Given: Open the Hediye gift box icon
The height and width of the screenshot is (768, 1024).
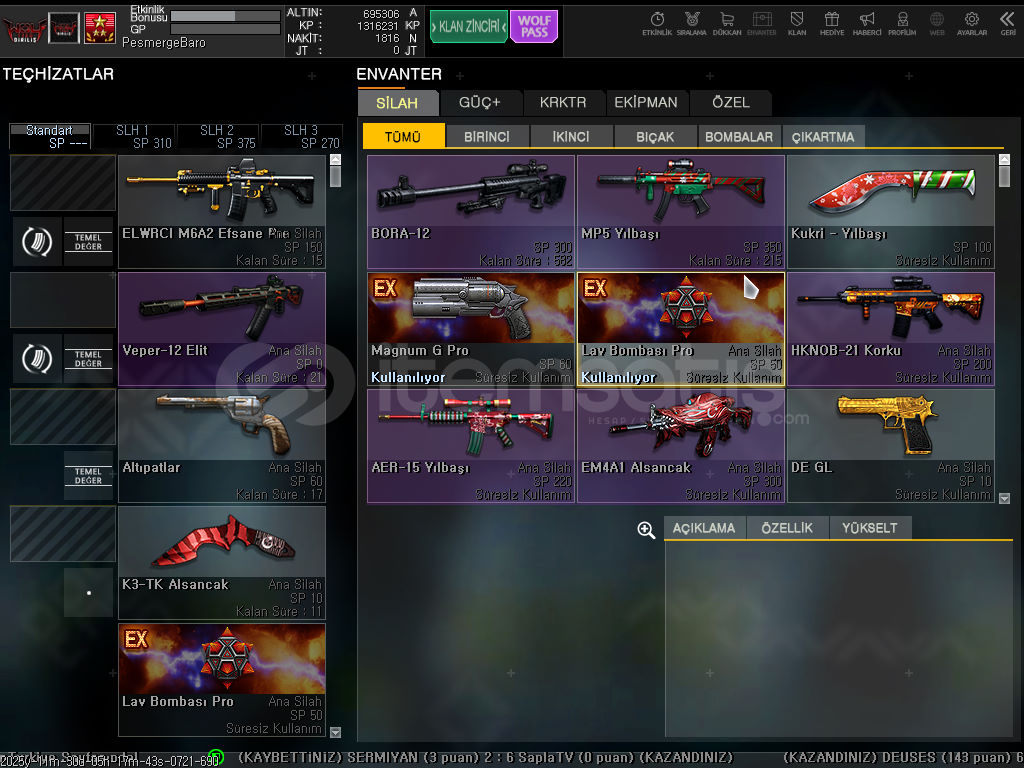Looking at the screenshot, I should point(831,23).
